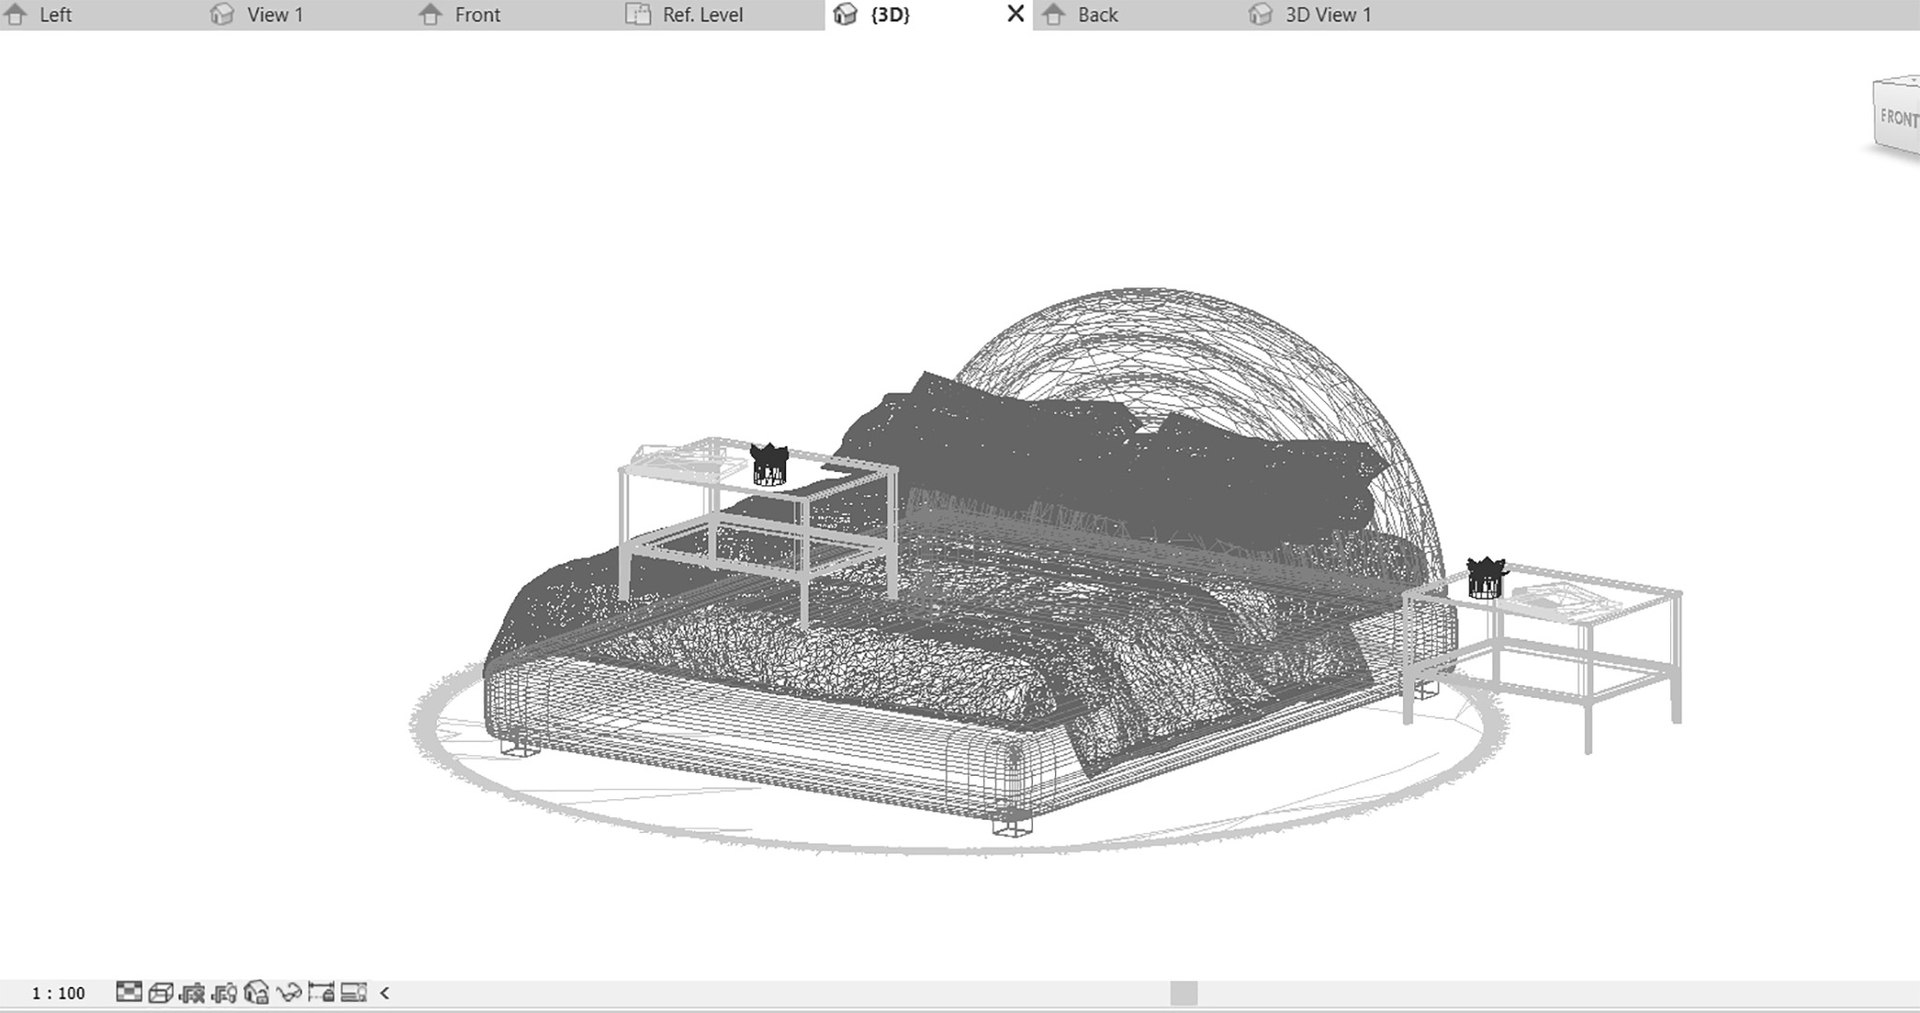The width and height of the screenshot is (1920, 1013).
Task: Open the 1 : 100 view scale menu
Action: 58,993
